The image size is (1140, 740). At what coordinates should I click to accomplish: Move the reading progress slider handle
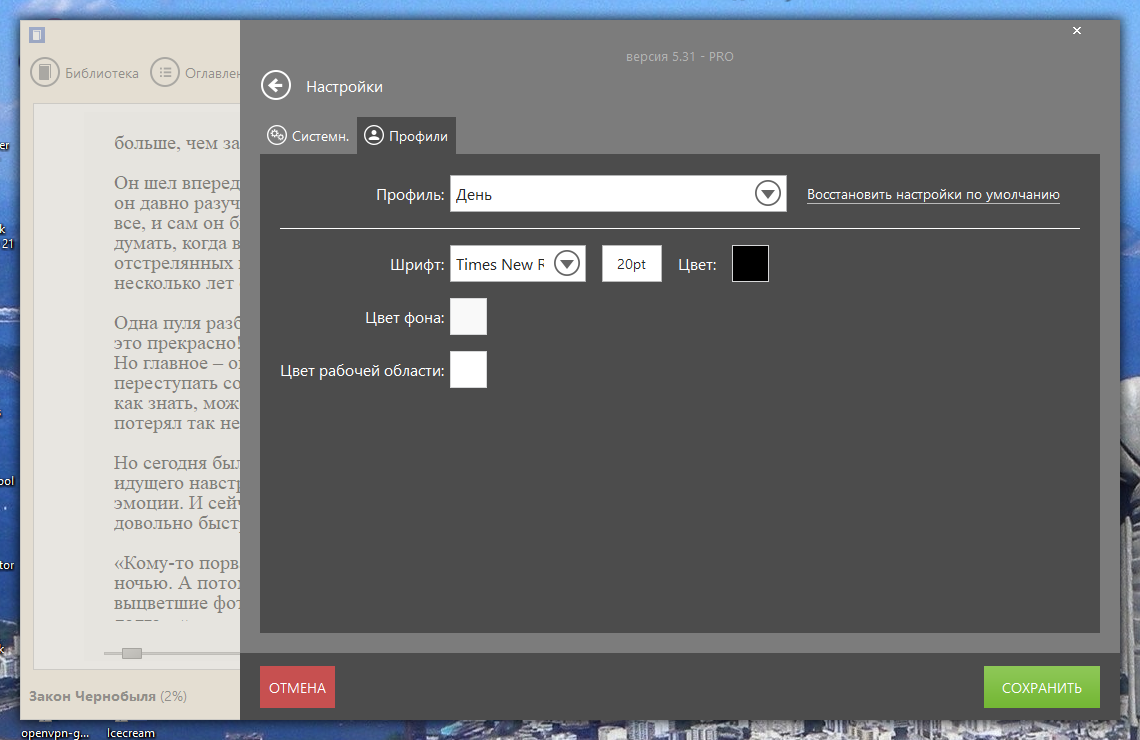(132, 653)
